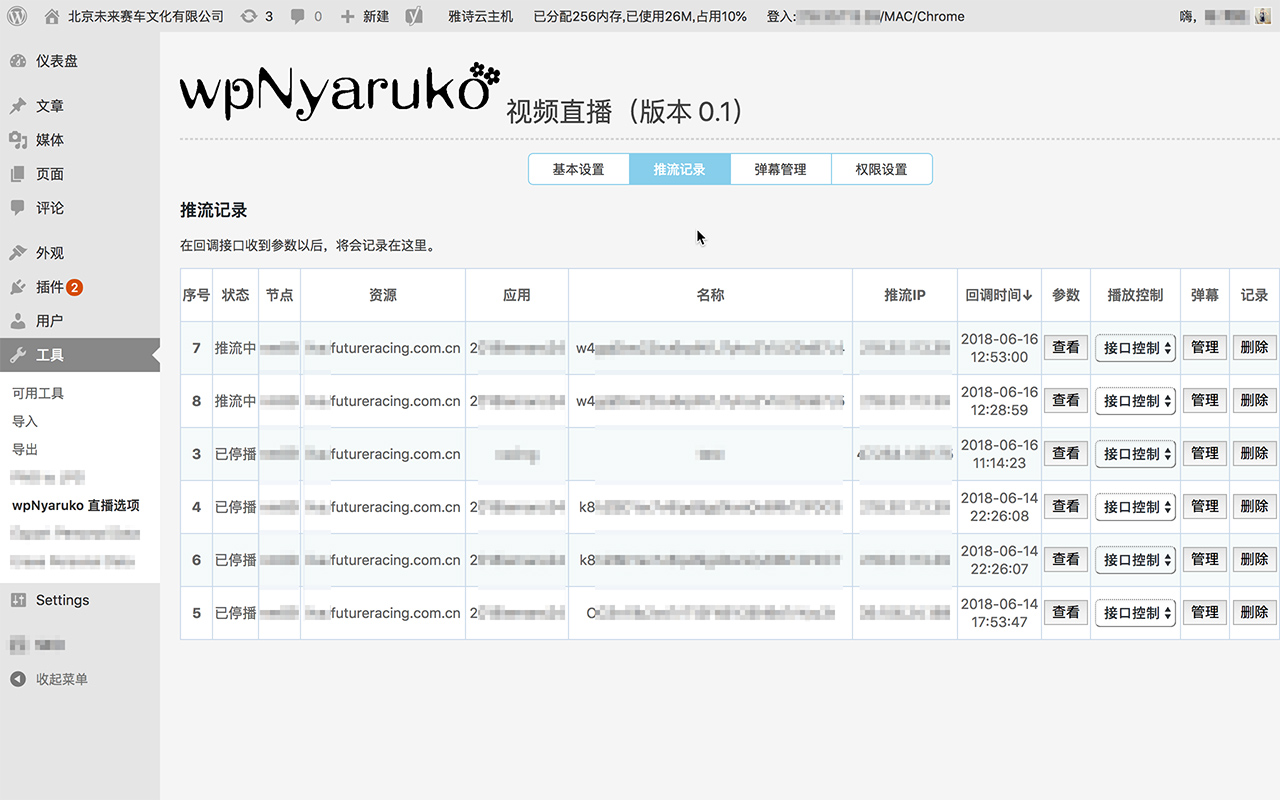This screenshot has width=1280, height=800.
Task: Click the 名称 column header
Action: [711, 295]
